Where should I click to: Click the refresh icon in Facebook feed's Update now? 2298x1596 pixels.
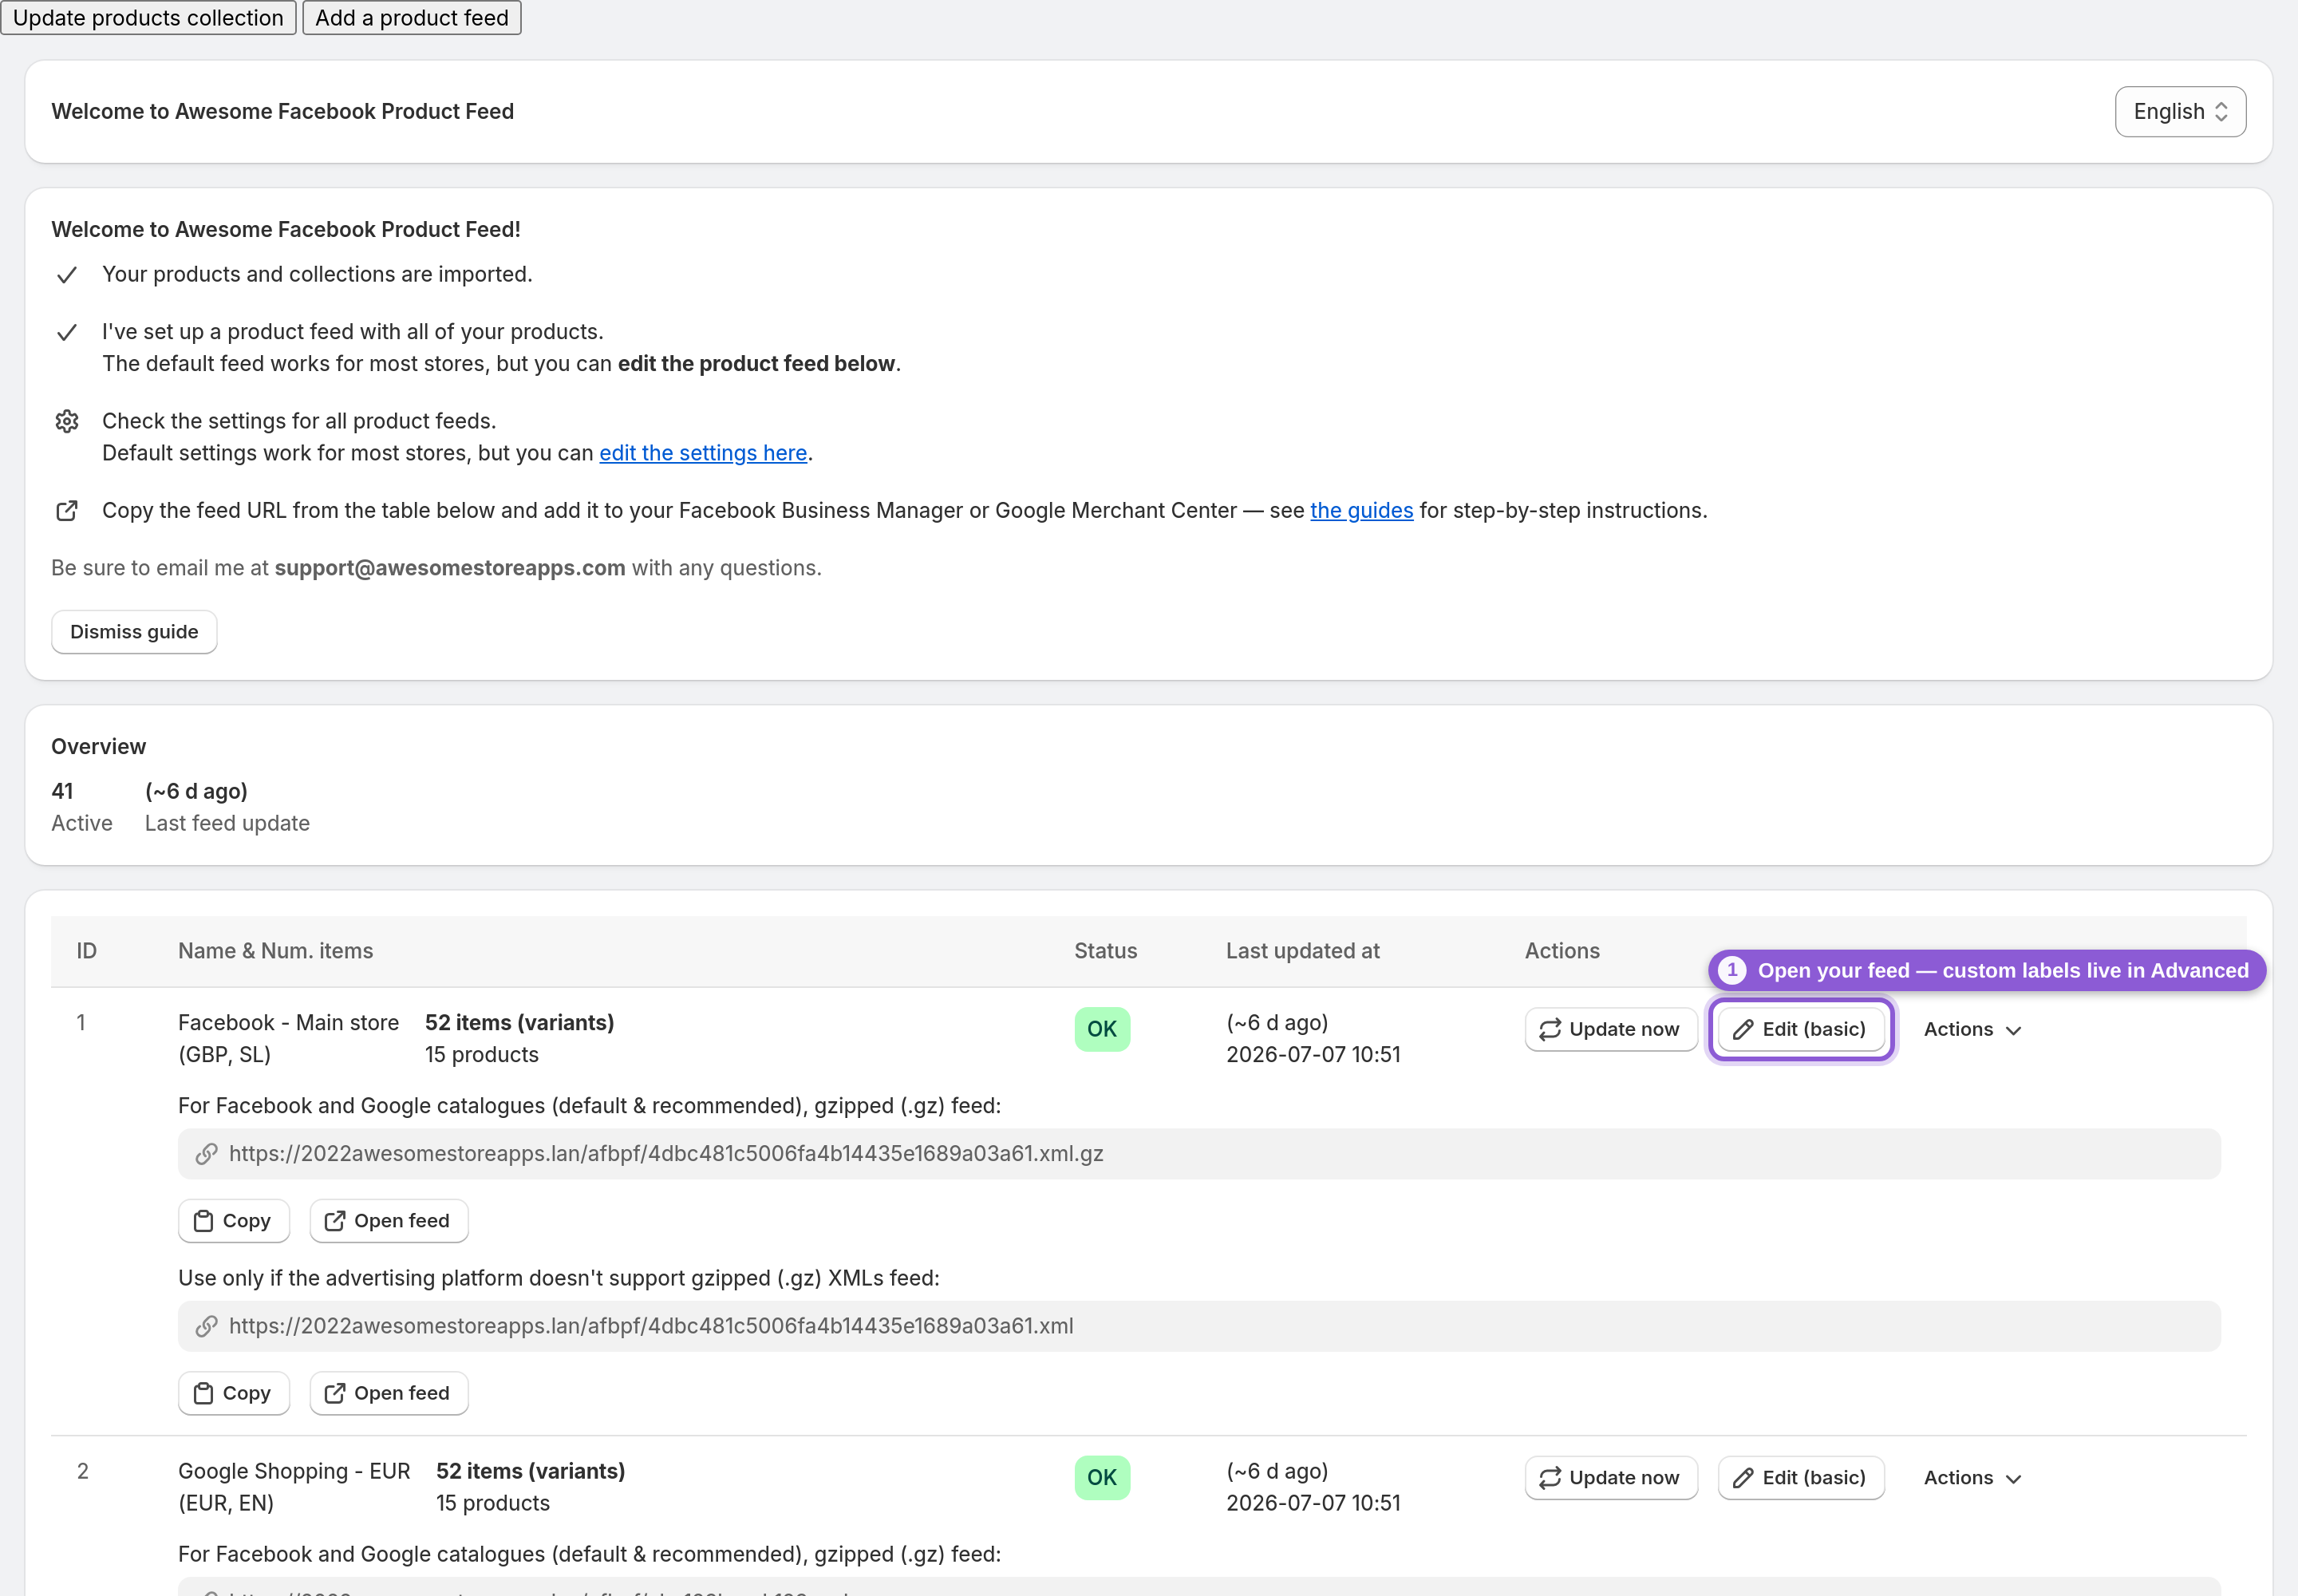(x=1550, y=1030)
